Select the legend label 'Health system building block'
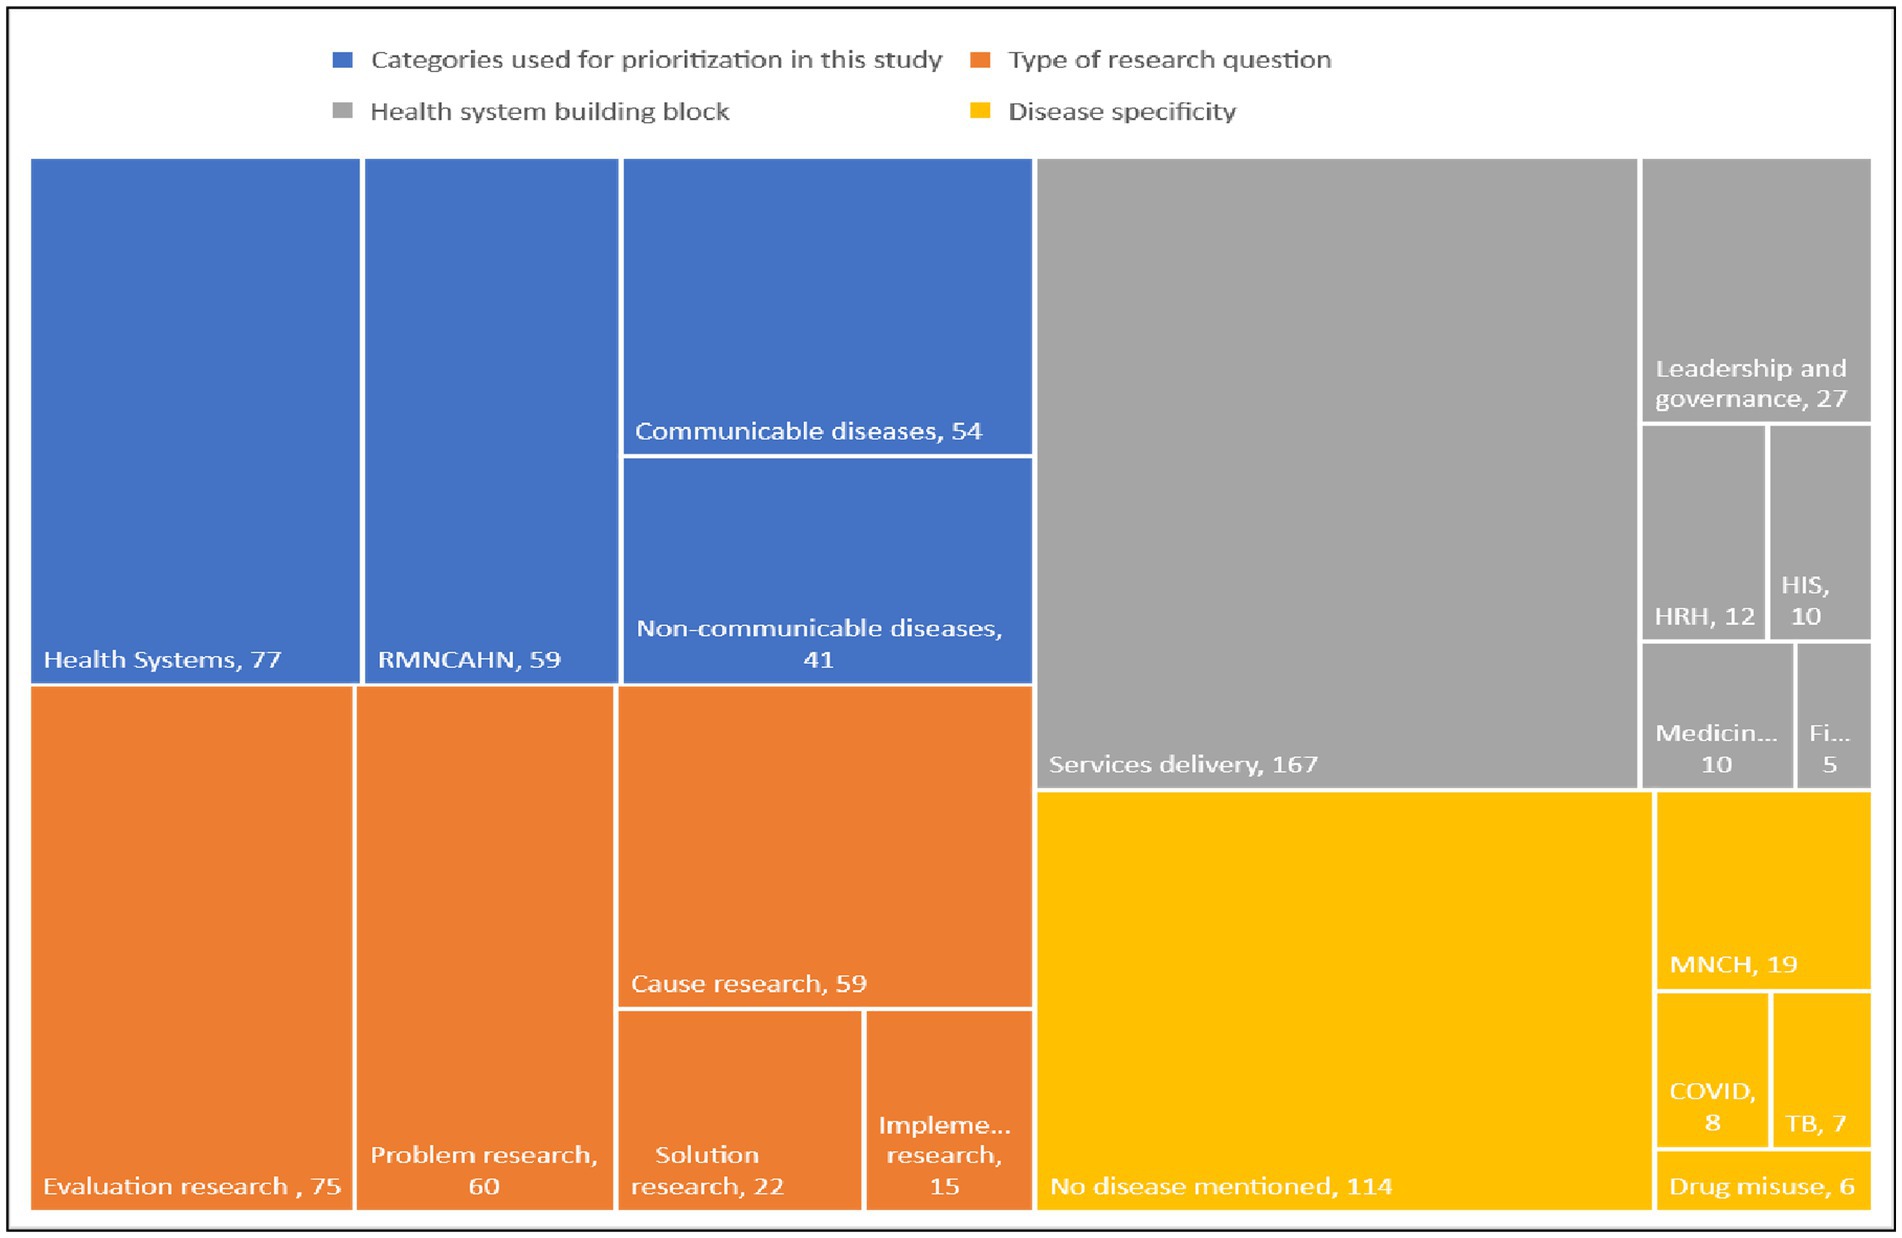 549,111
